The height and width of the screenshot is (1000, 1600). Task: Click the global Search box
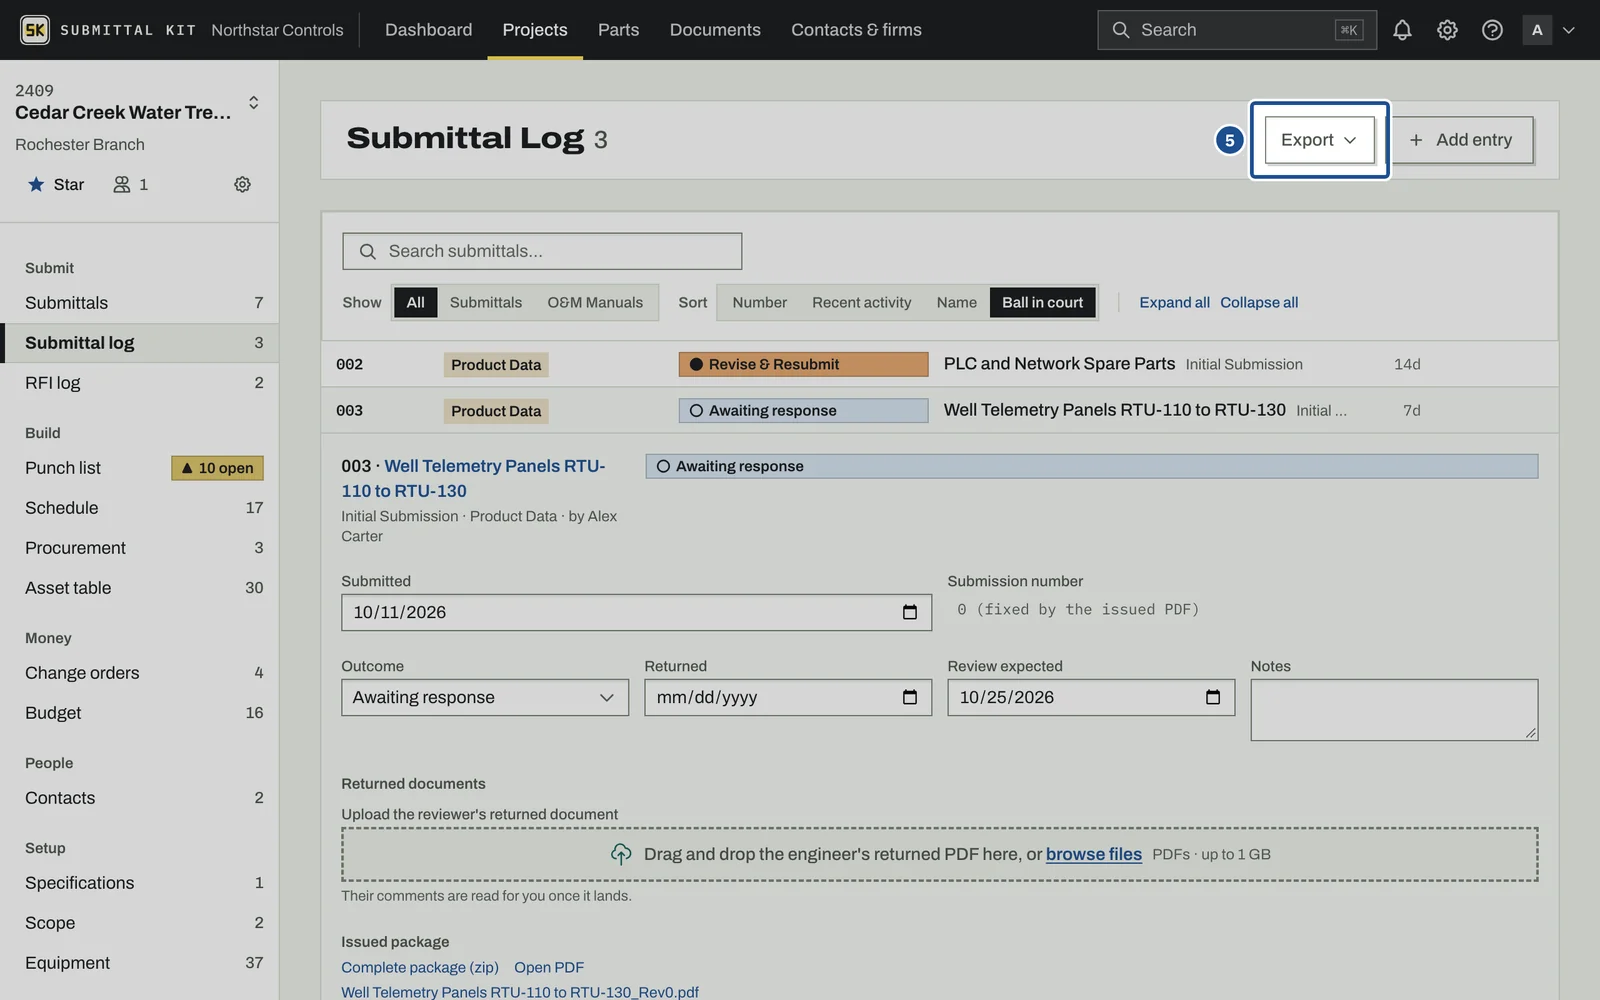point(1237,30)
